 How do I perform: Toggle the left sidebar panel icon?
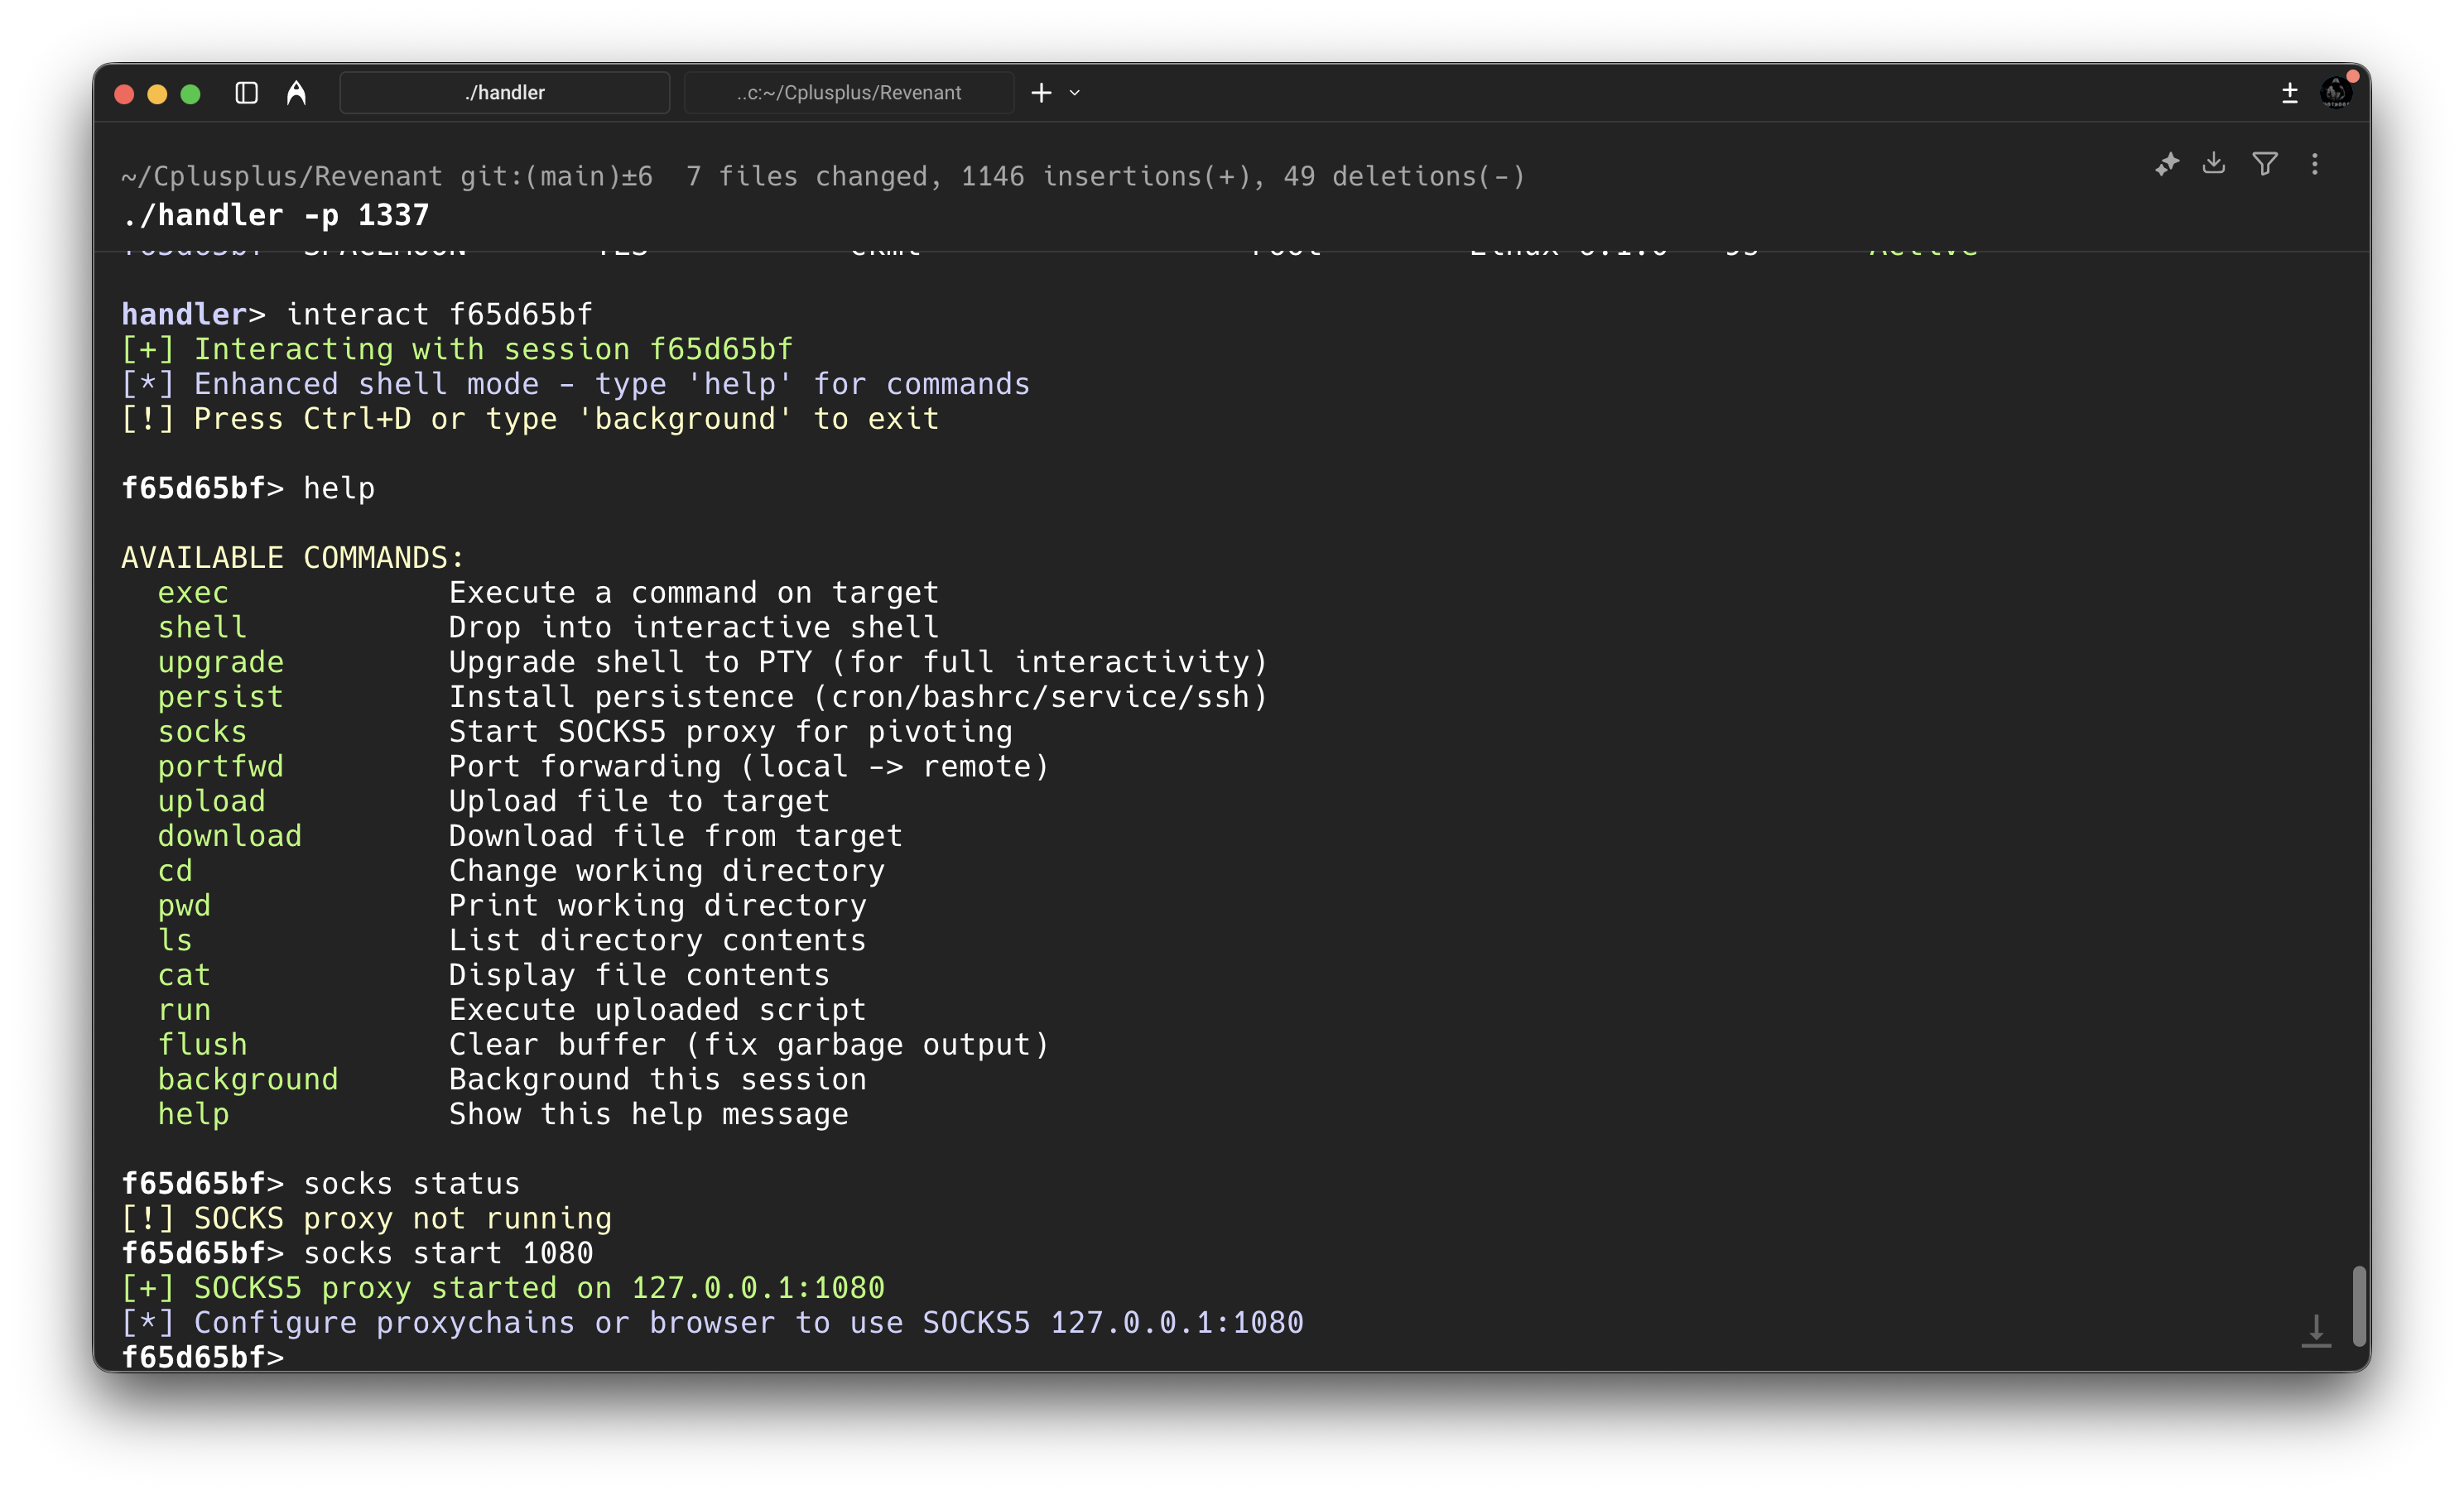[246, 93]
